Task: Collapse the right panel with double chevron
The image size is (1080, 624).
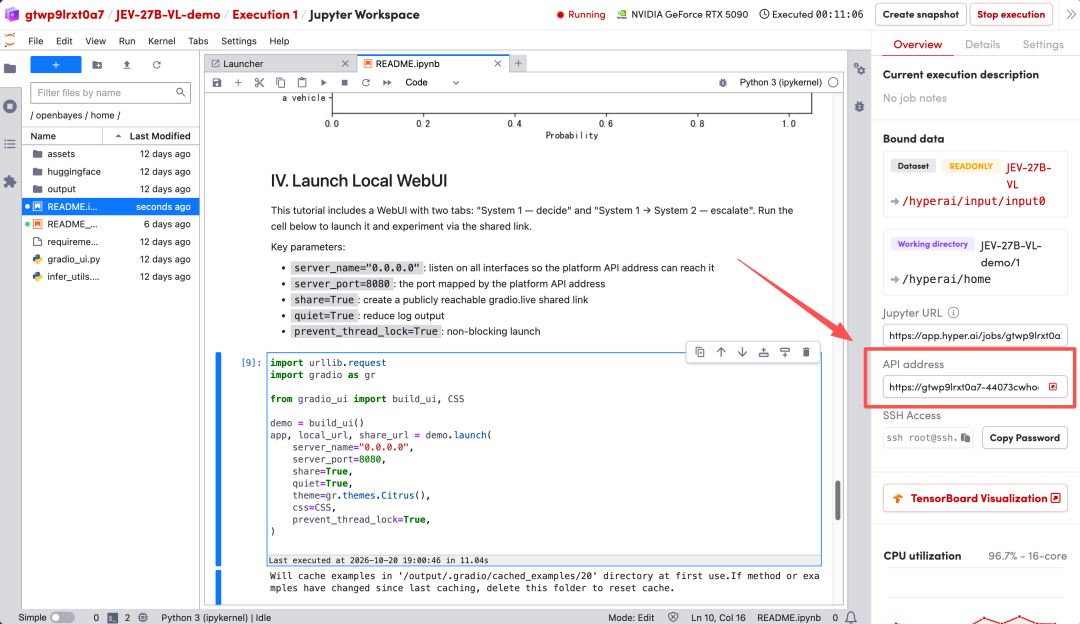Action: tap(1071, 14)
